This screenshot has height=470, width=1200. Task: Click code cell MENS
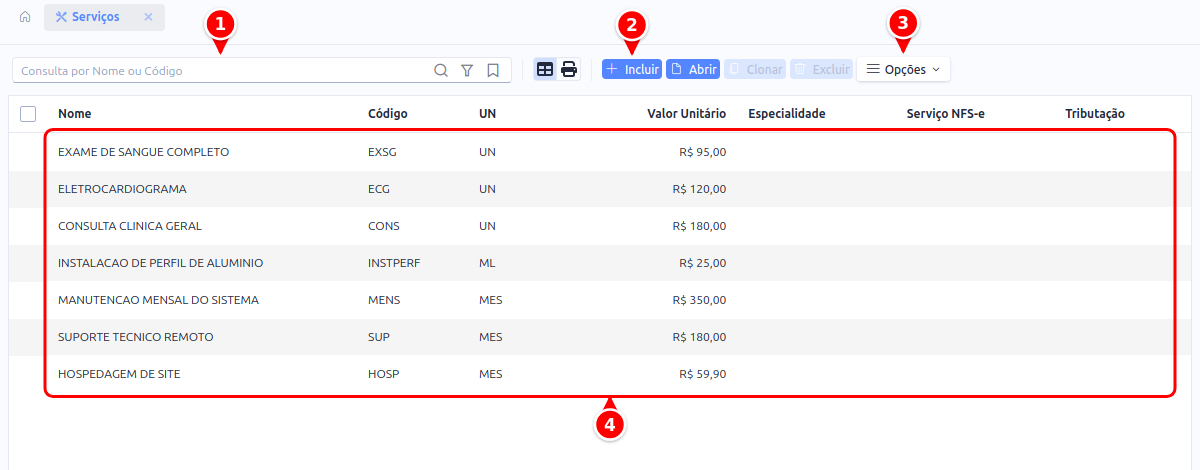[384, 300]
